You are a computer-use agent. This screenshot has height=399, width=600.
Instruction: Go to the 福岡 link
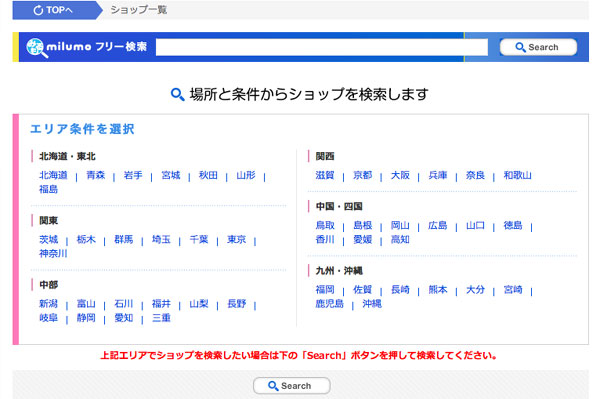325,290
